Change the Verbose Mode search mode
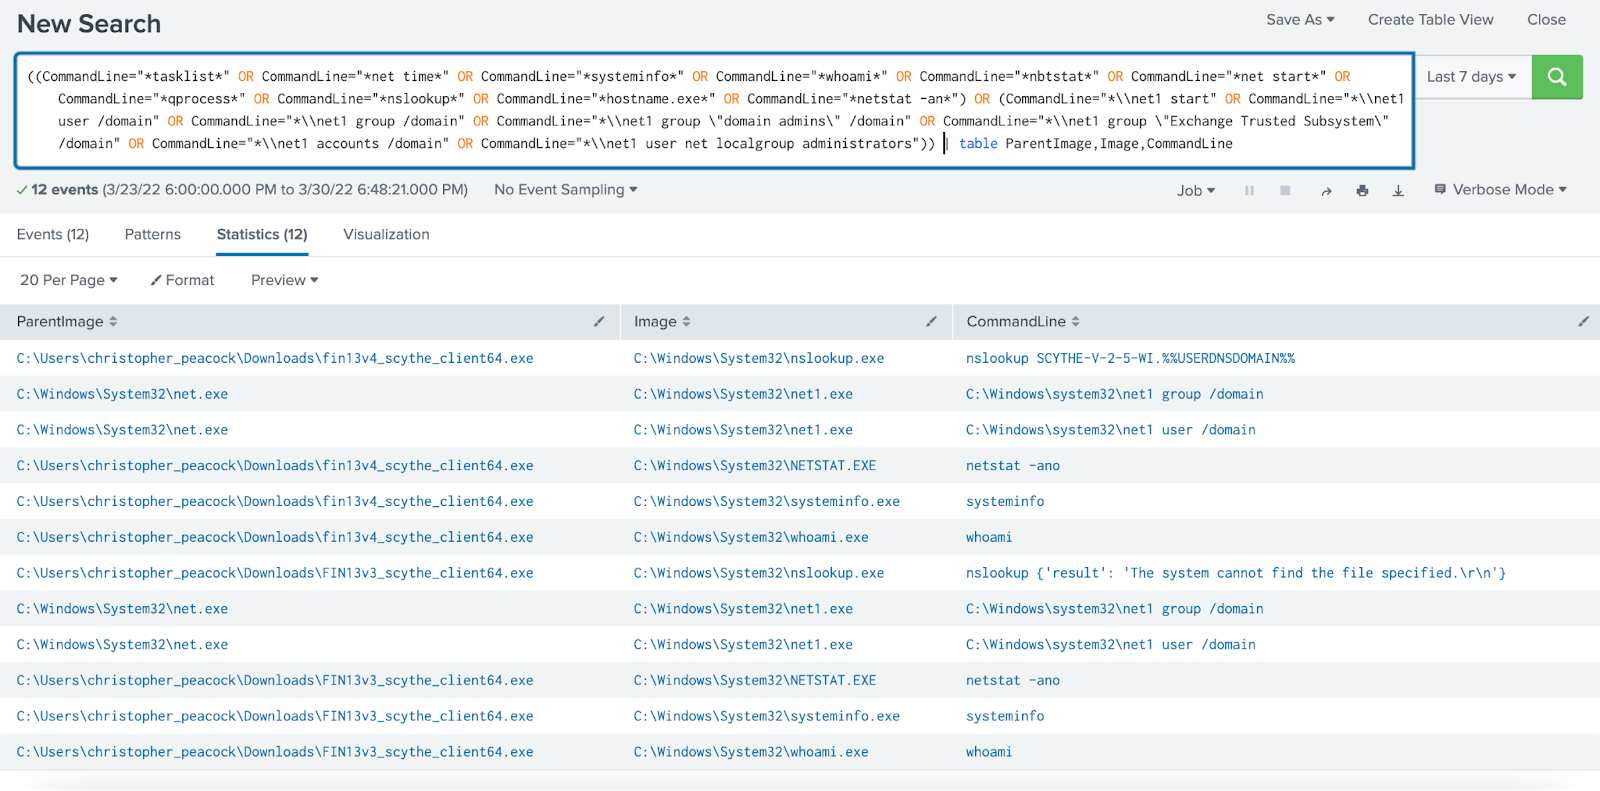The image size is (1600, 791). tap(1500, 189)
